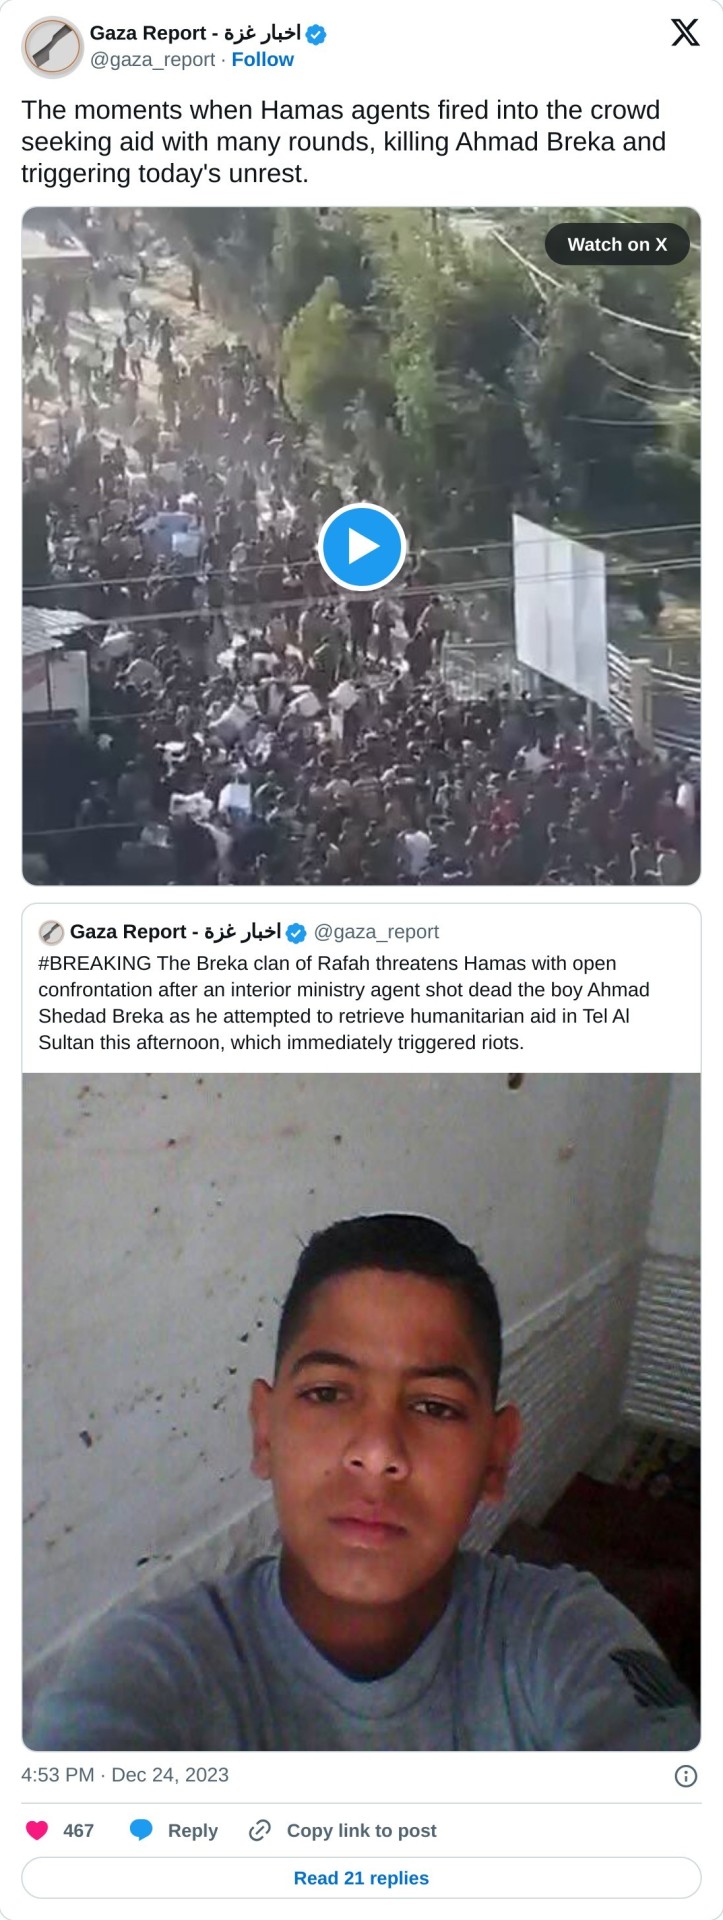Image resolution: width=723 pixels, height=1920 pixels.
Task: Click the quoted tweet's verified badge
Action: [296, 933]
